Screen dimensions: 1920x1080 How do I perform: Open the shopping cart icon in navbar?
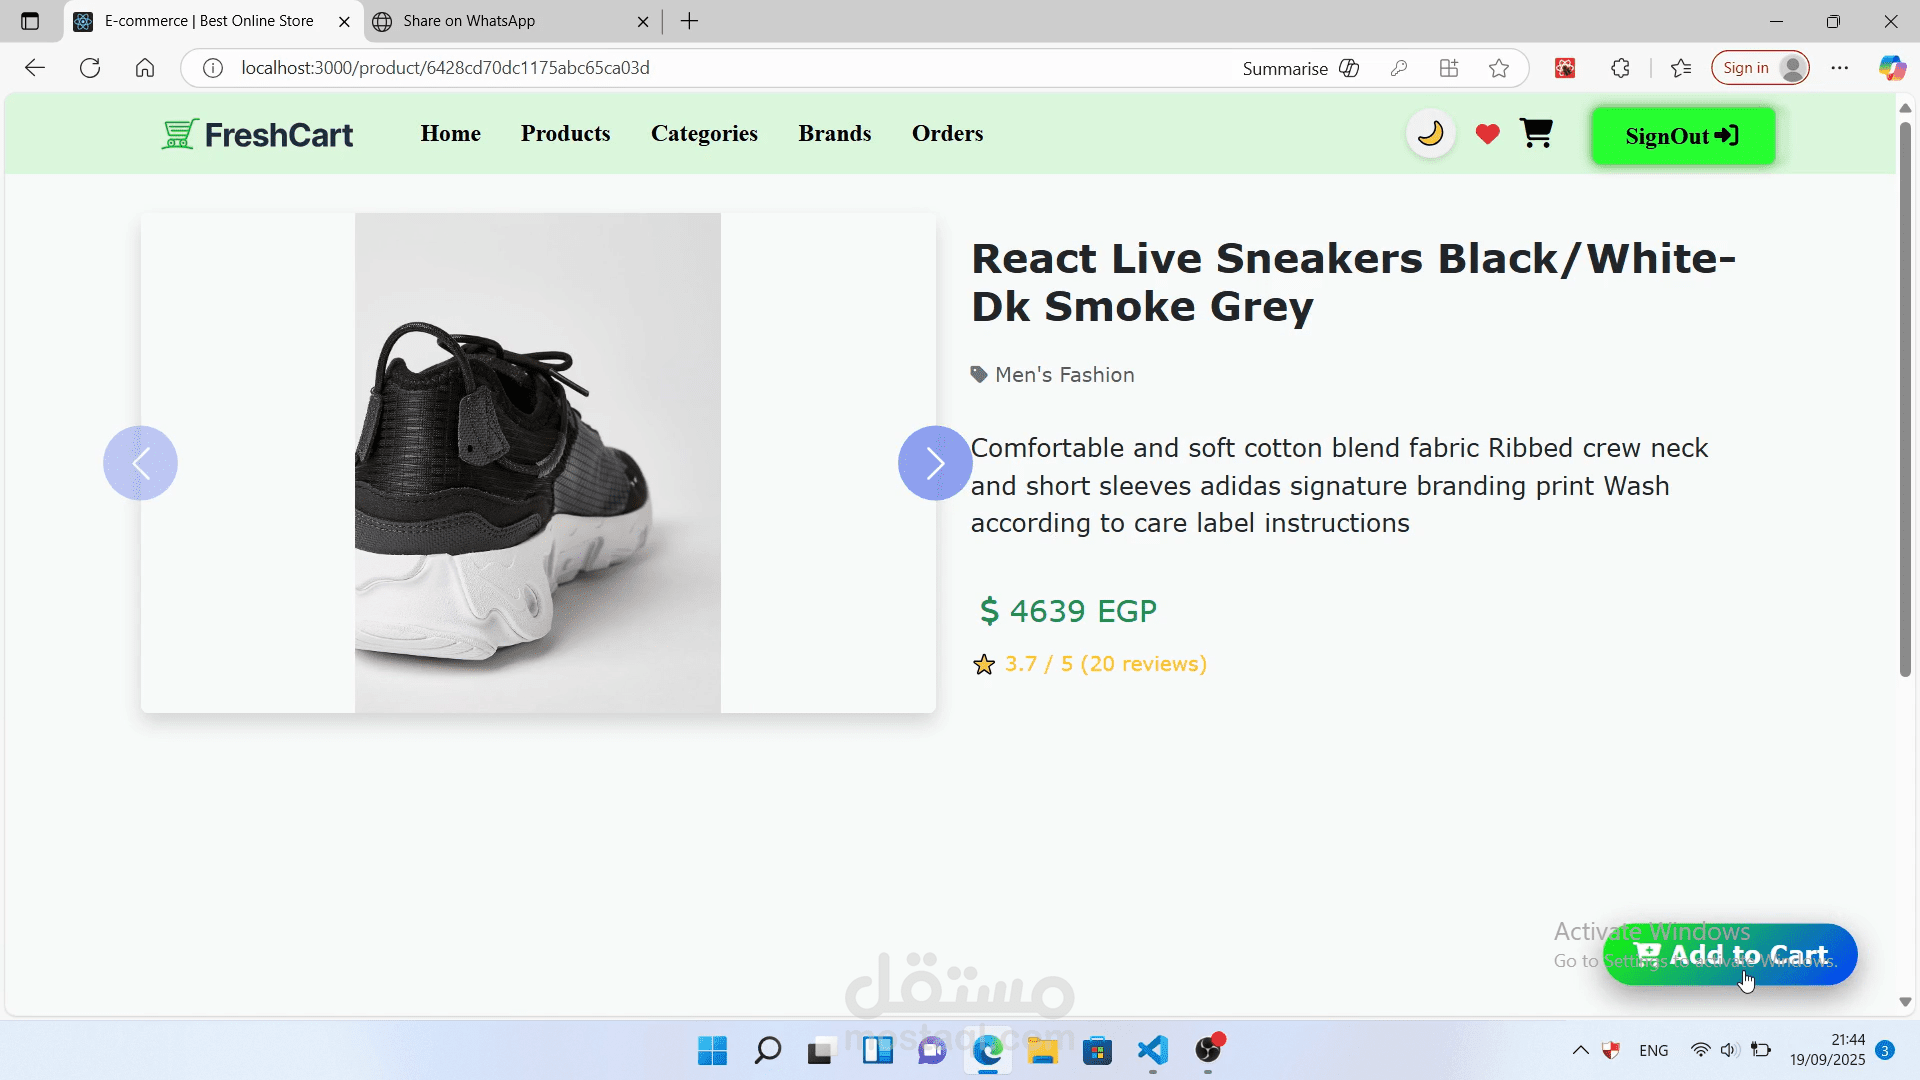(1536, 133)
